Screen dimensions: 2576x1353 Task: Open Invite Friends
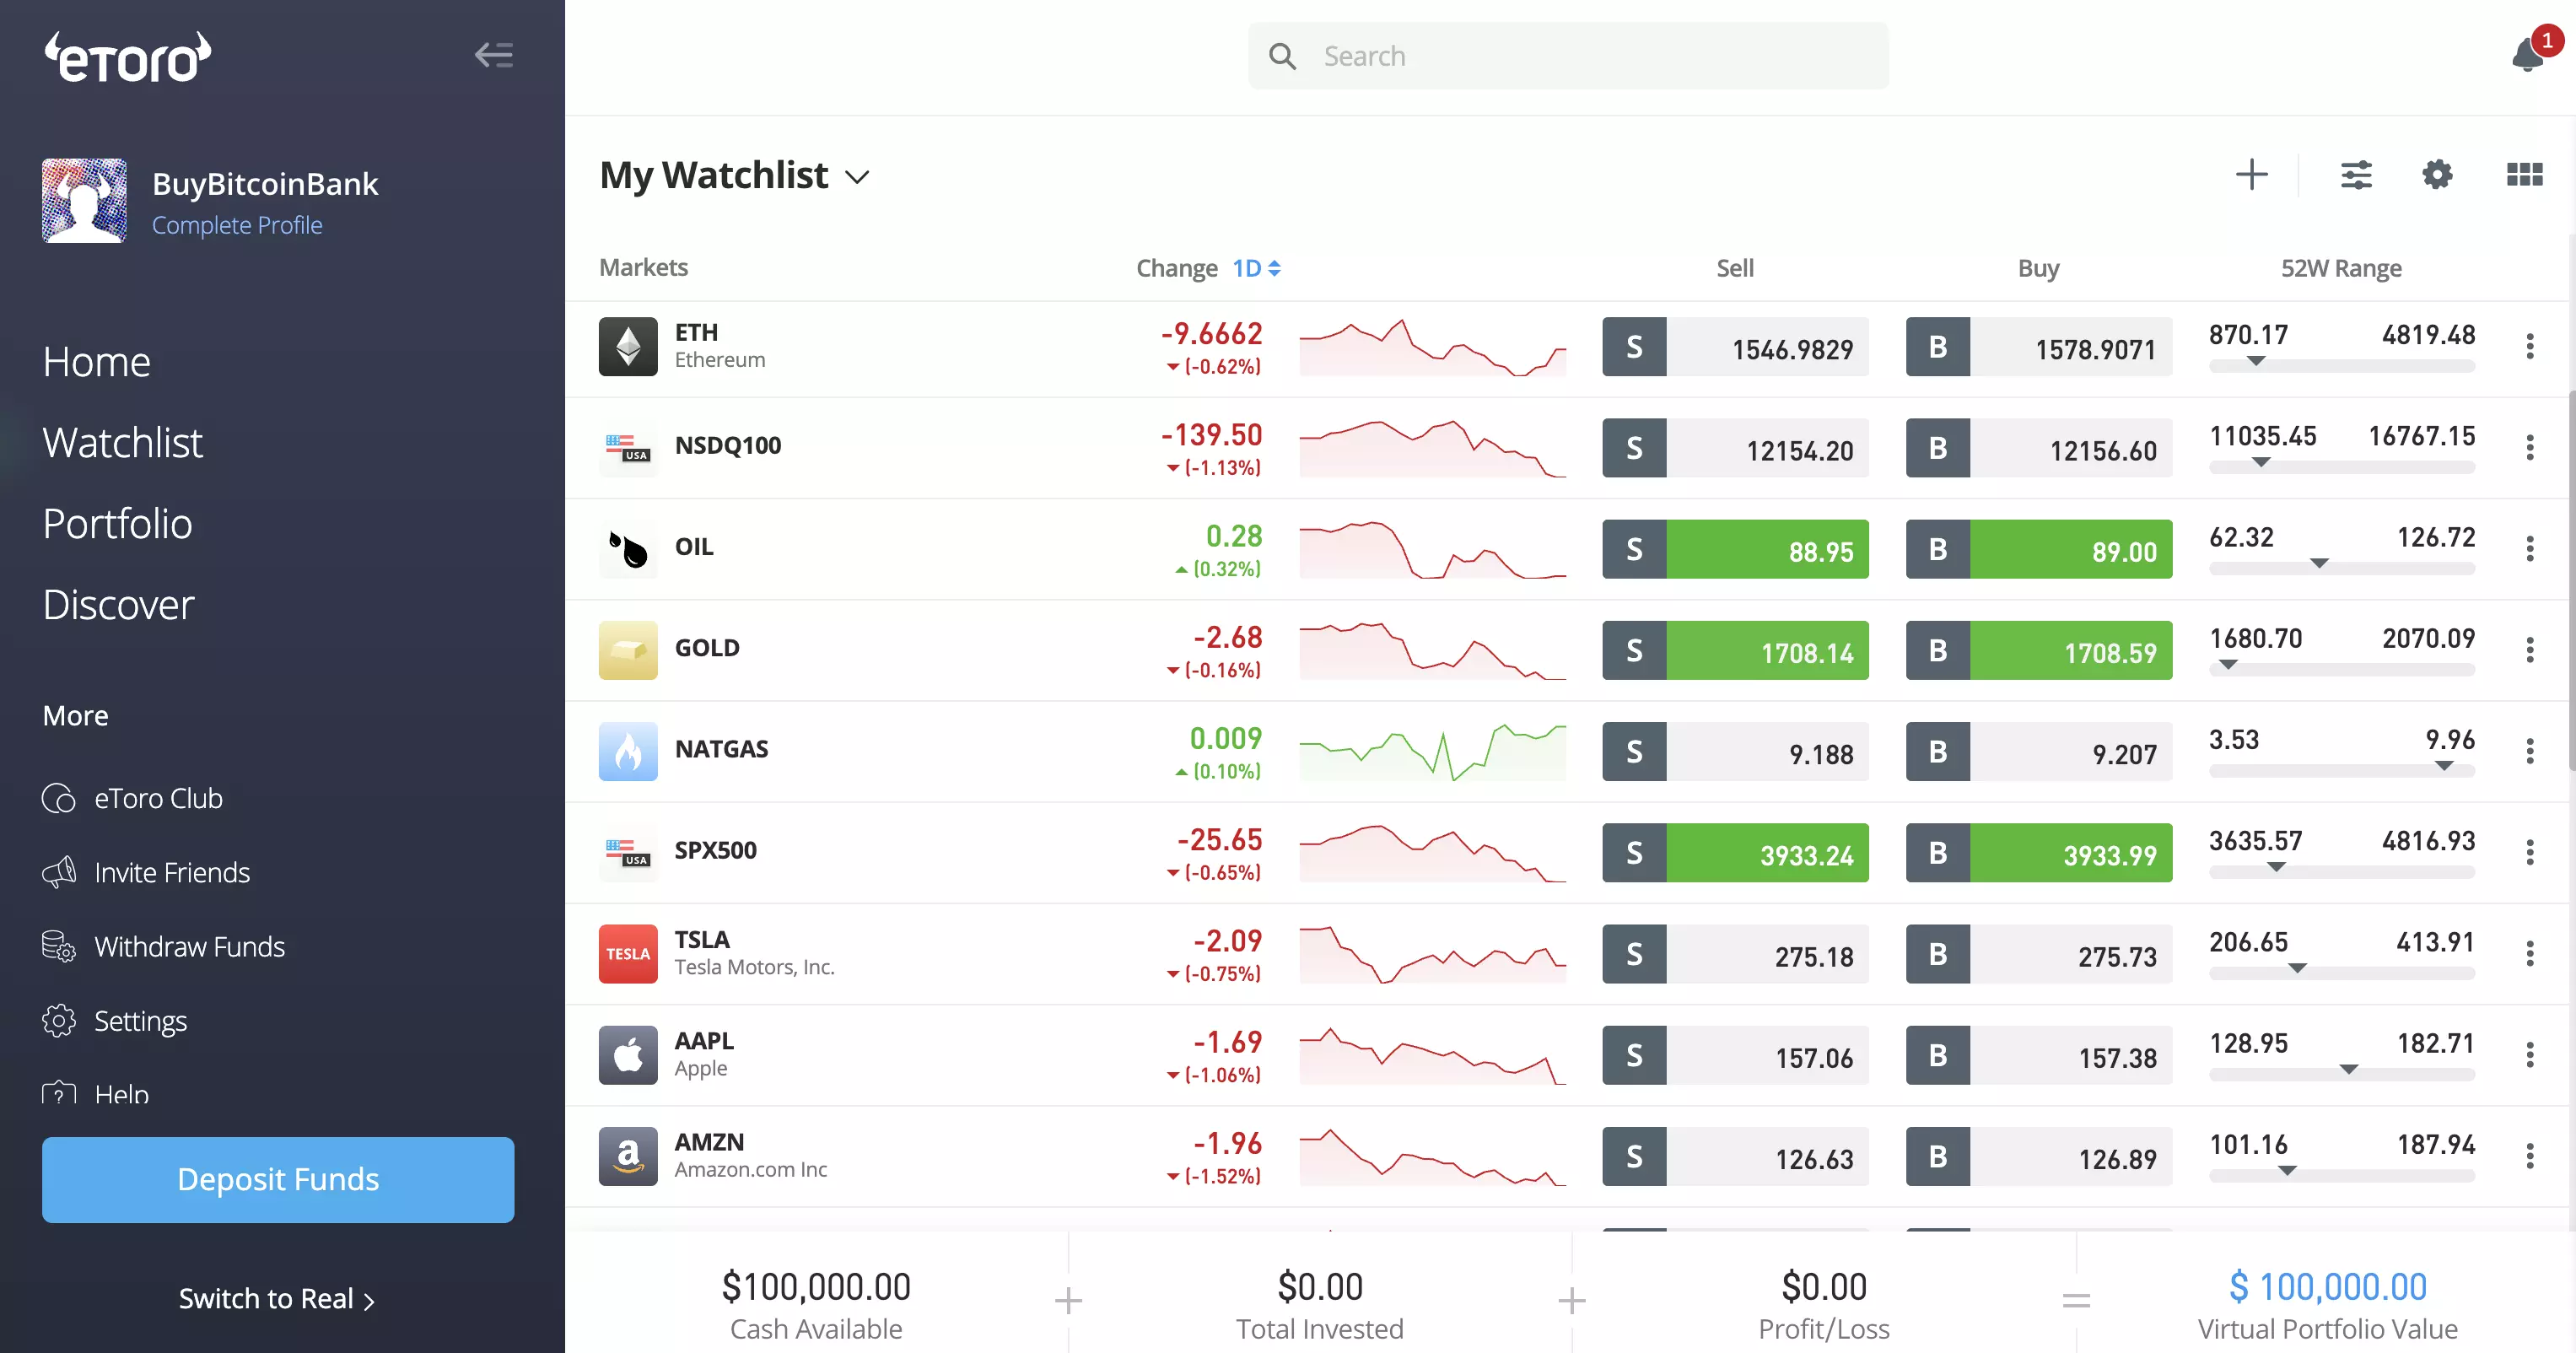click(146, 872)
